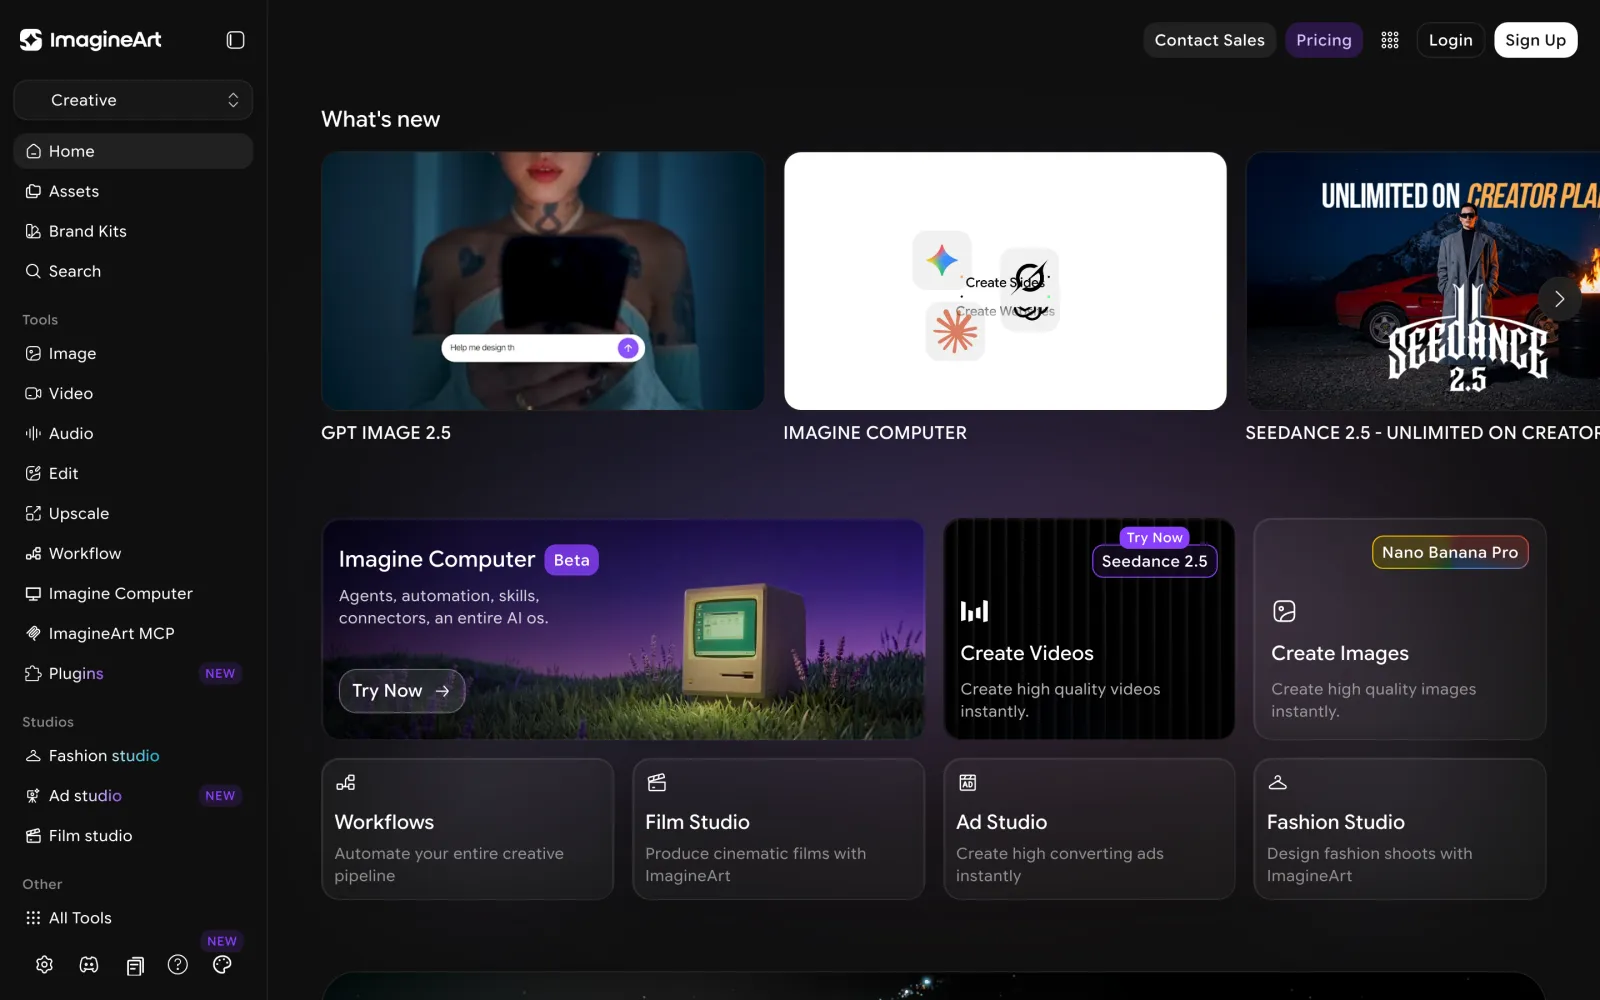Click Try Now on Imagine Computer banner
Screen dimensions: 1600x1000
point(402,691)
